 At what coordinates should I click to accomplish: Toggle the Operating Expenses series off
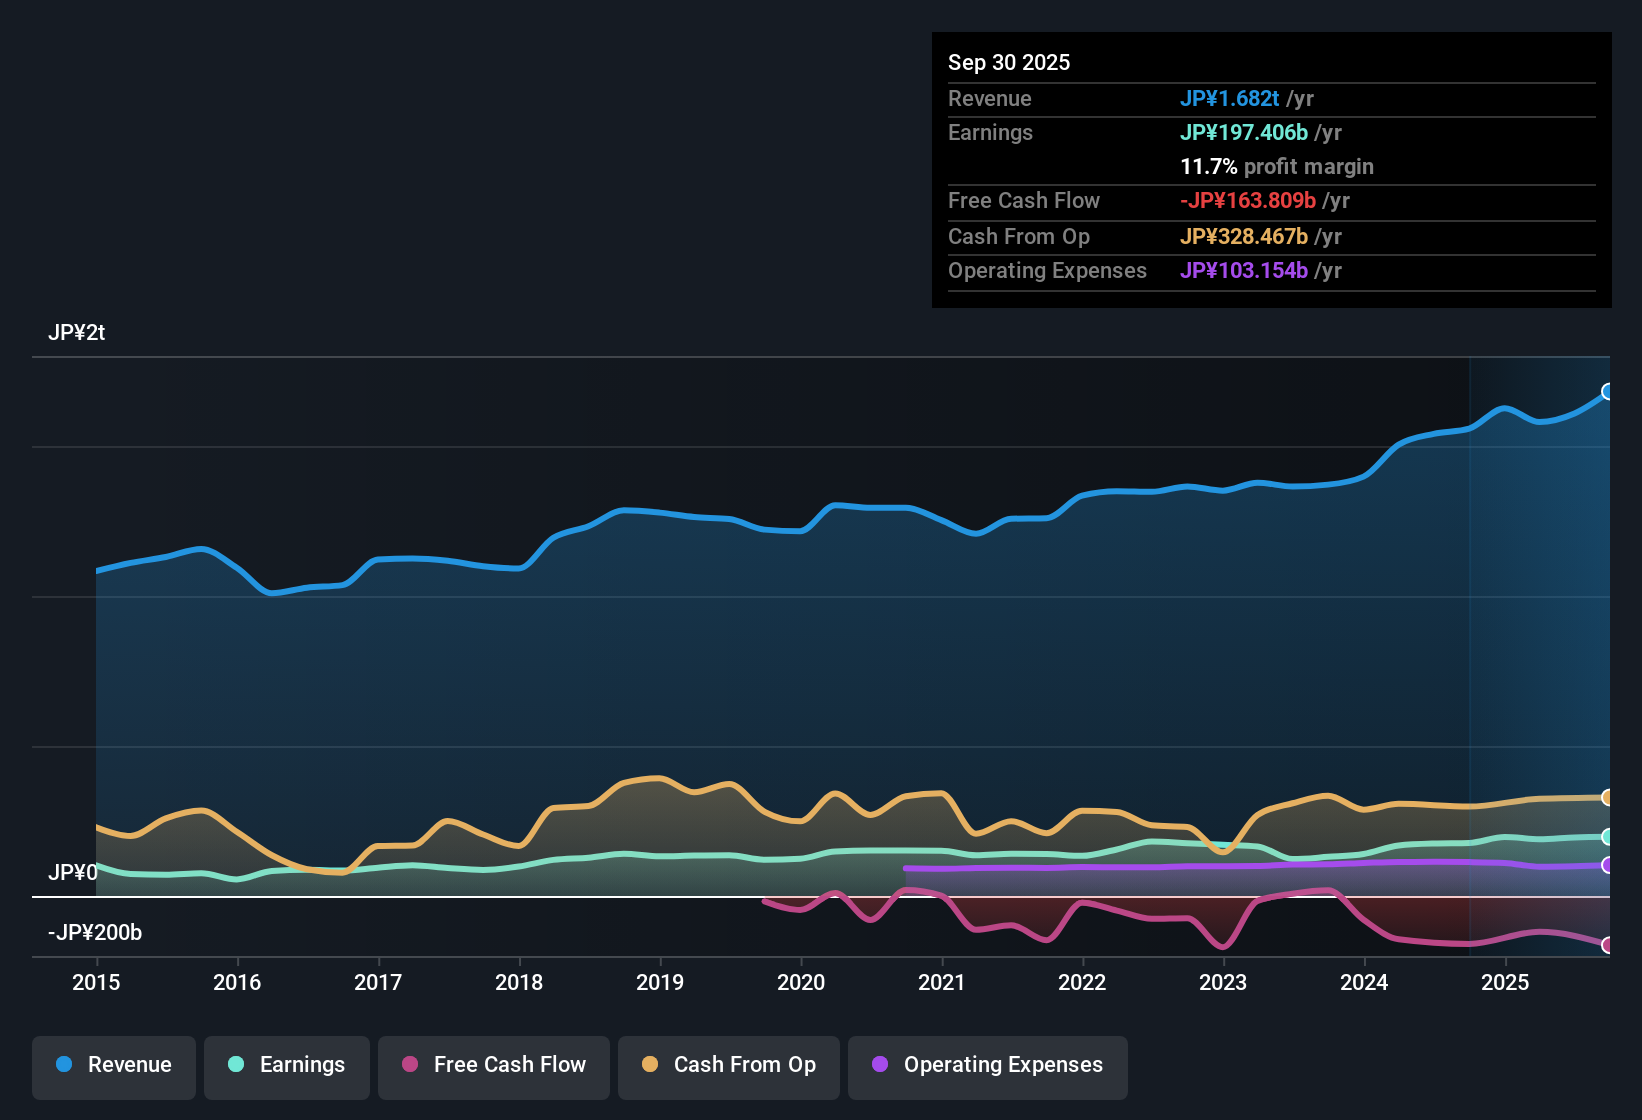pos(987,1065)
